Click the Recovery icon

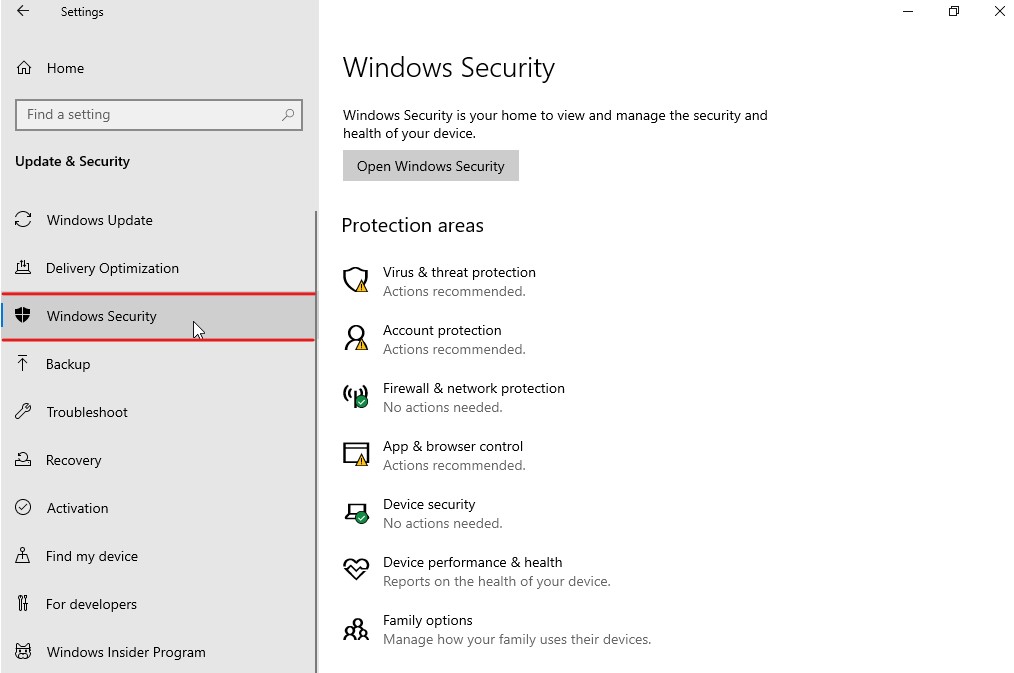pyautogui.click(x=23, y=460)
